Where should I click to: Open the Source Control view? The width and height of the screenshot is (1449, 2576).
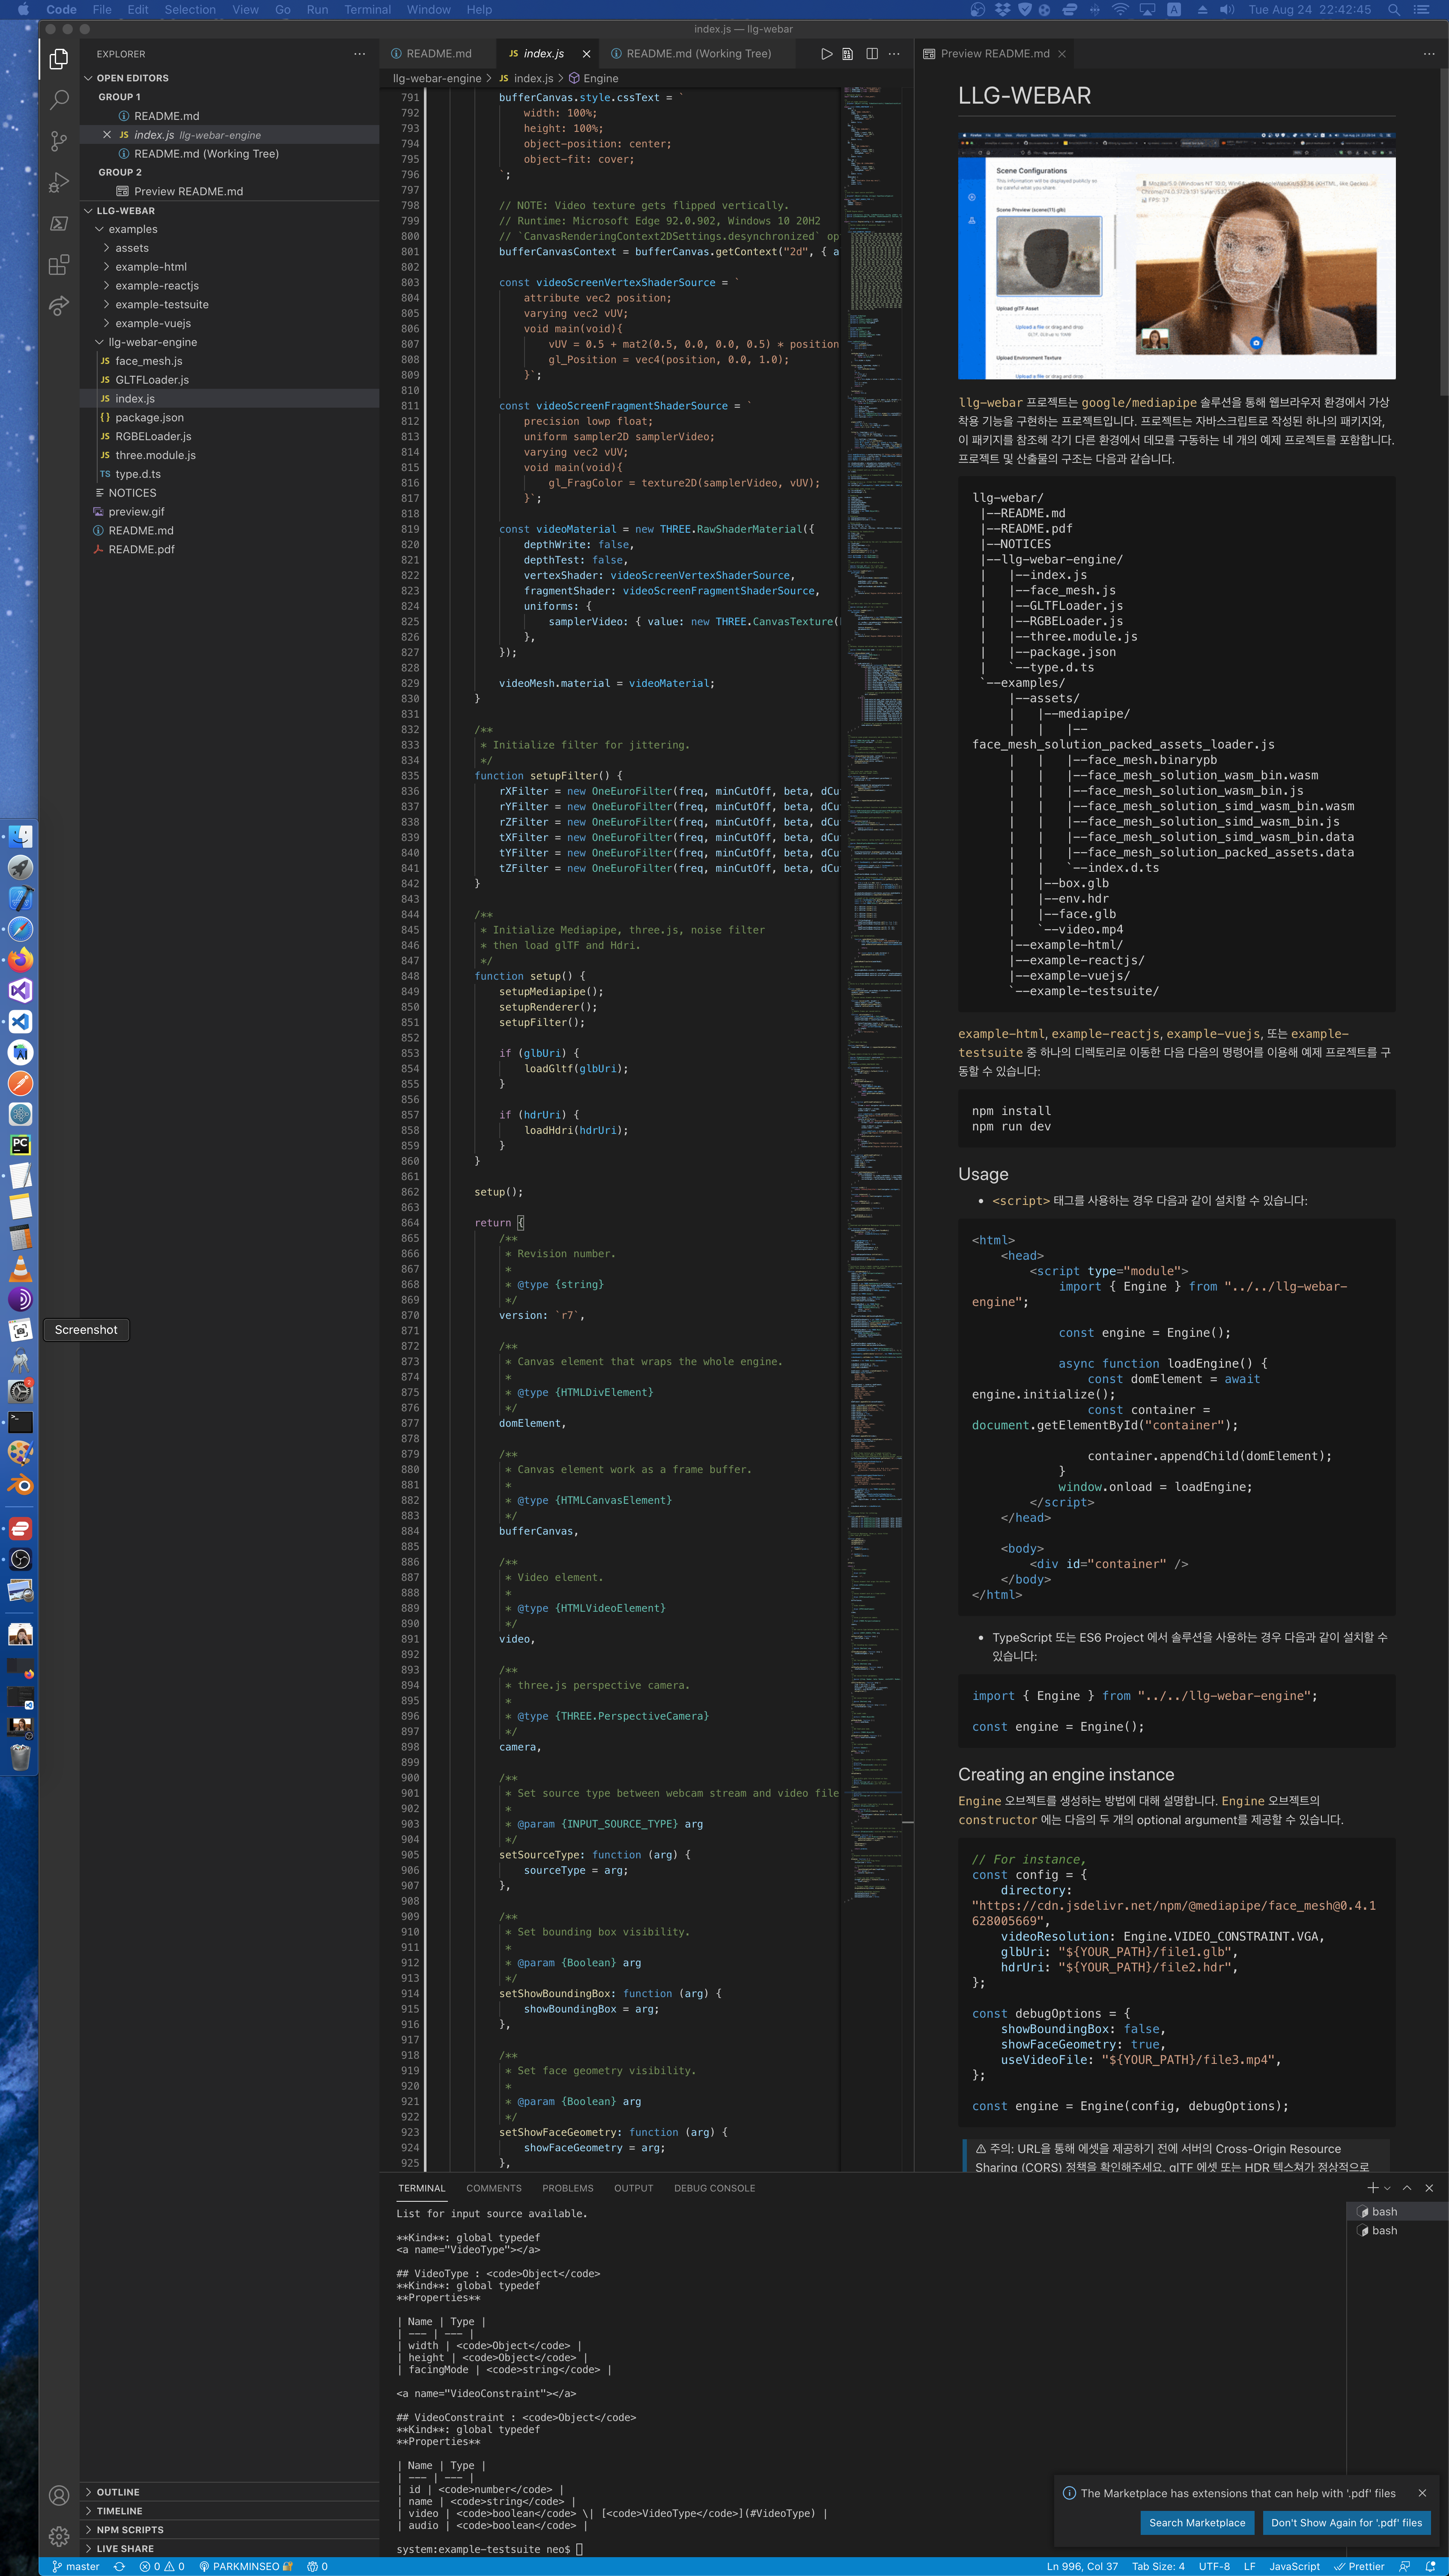[x=59, y=141]
